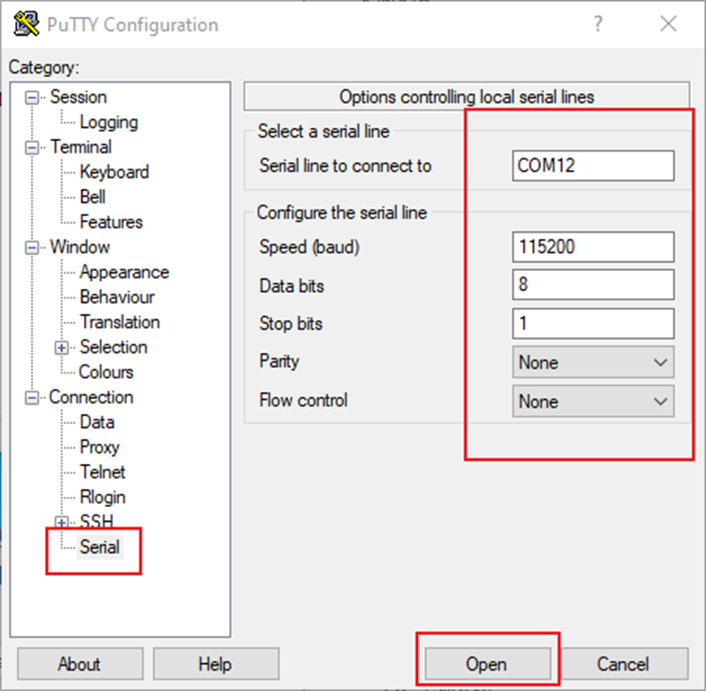Click the Open button
Image resolution: width=706 pixels, height=691 pixels.
(486, 664)
